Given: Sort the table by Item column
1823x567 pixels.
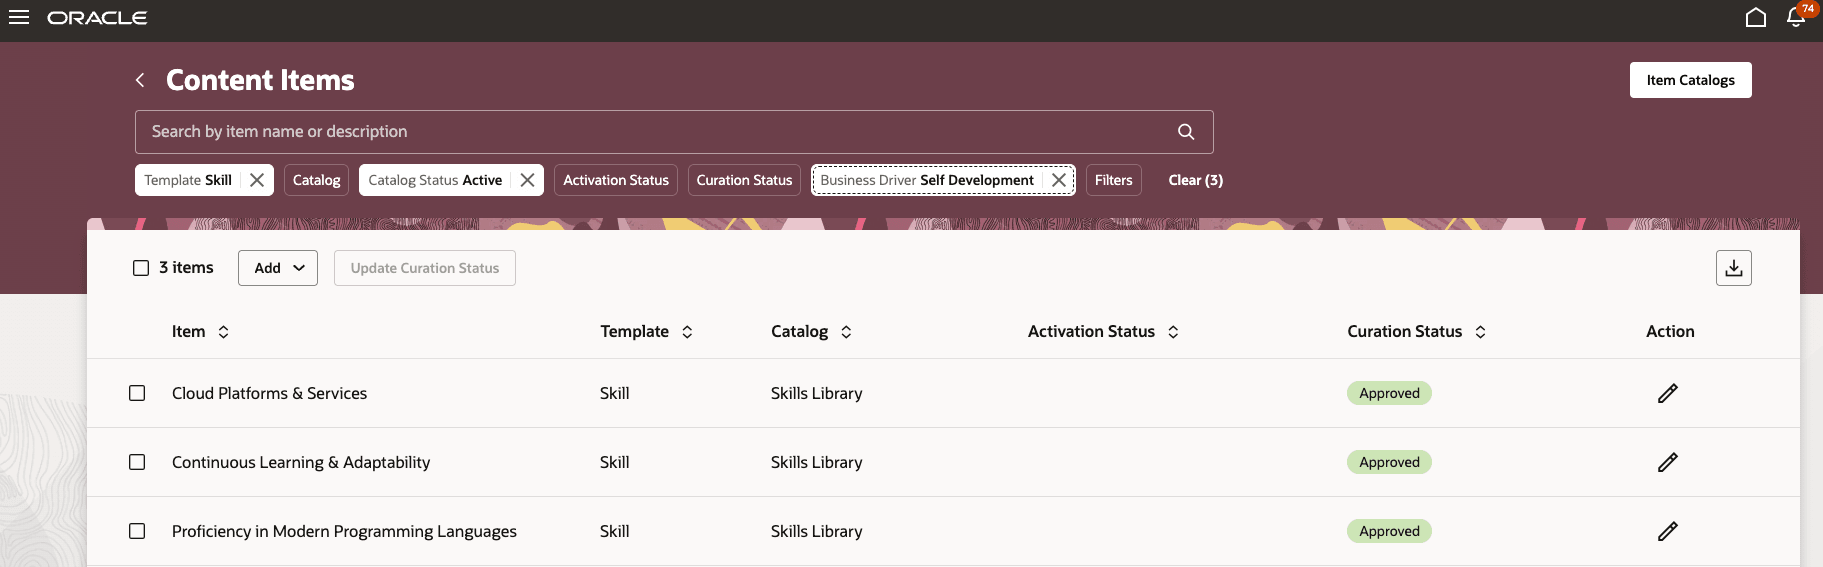Looking at the screenshot, I should point(223,332).
